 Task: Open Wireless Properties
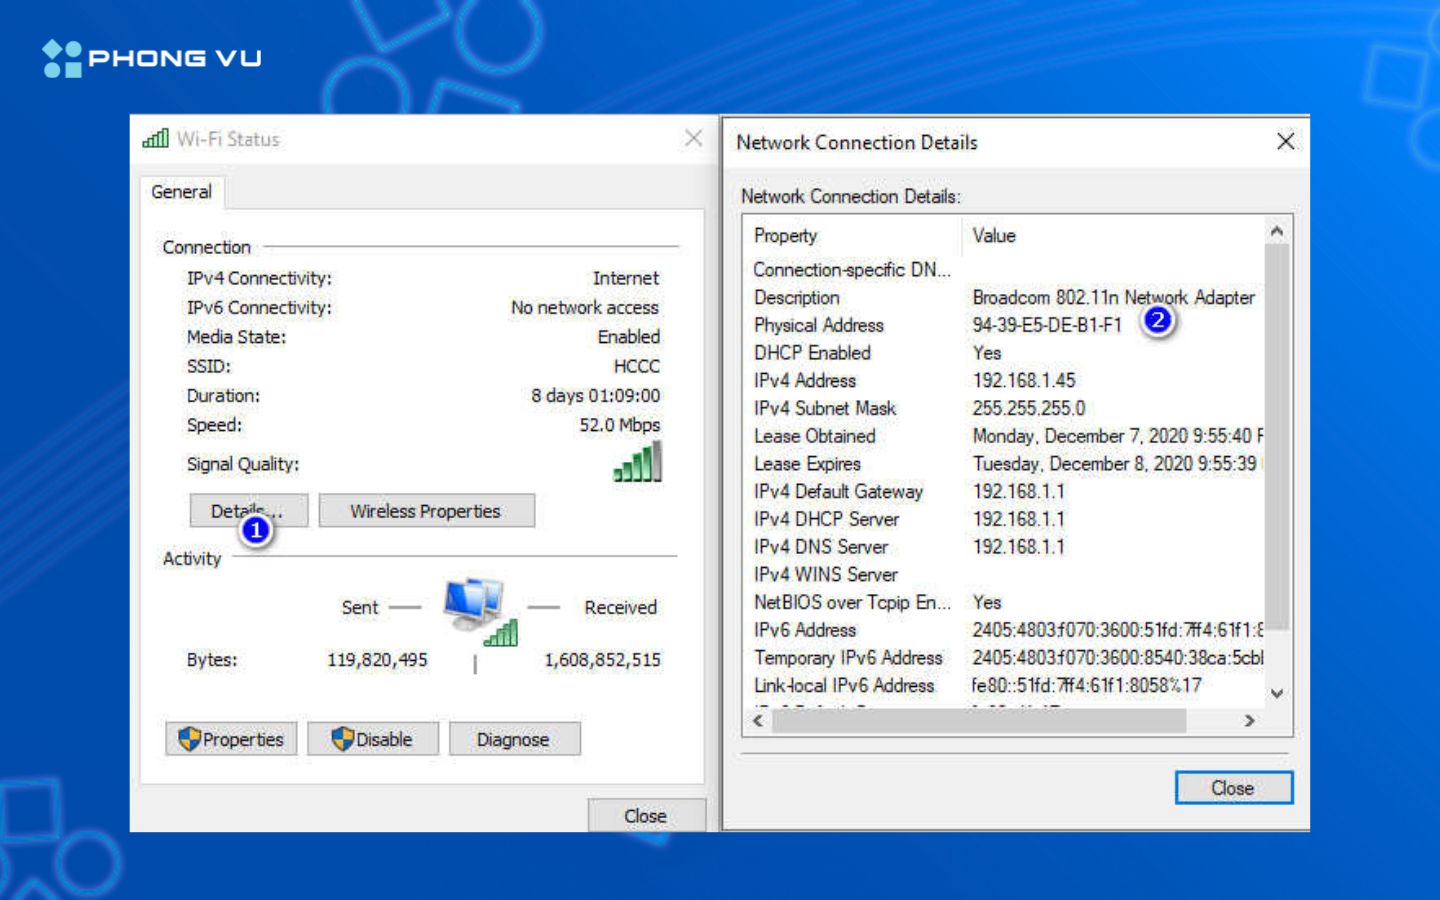point(426,511)
